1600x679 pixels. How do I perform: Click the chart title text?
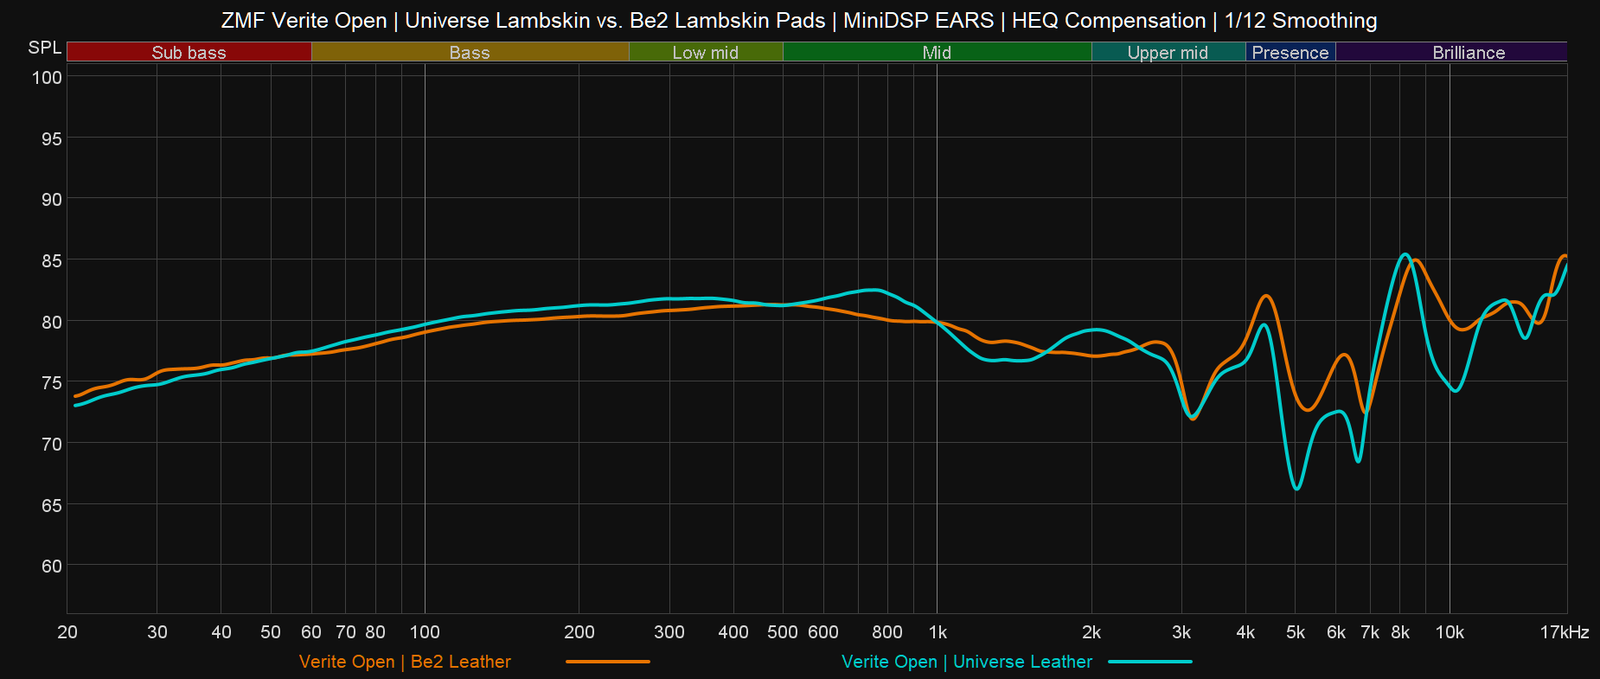click(x=798, y=21)
